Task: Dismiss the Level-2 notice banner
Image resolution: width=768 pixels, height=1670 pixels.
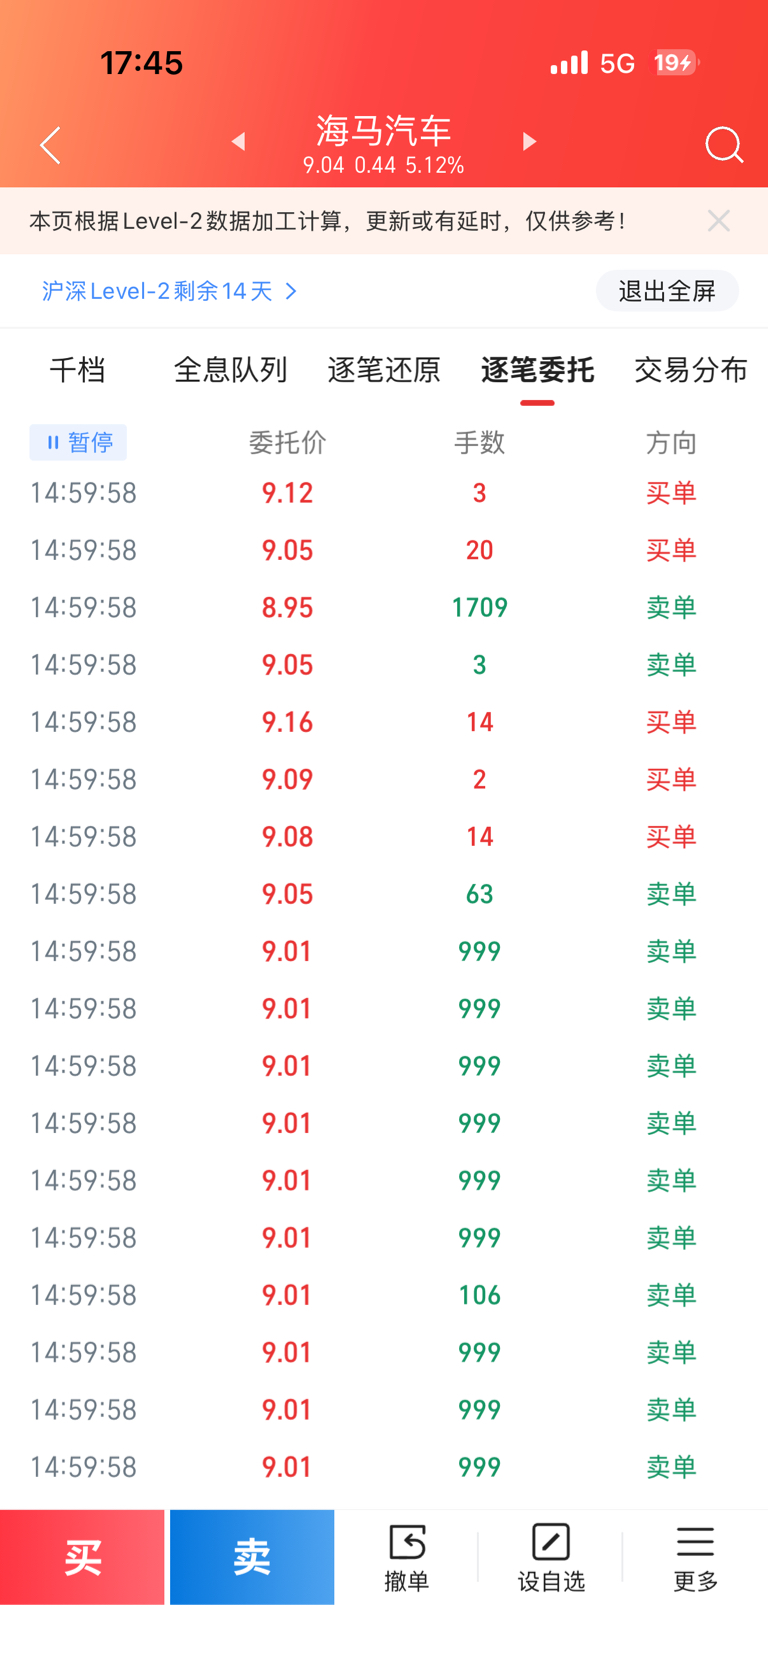Action: pos(718,221)
